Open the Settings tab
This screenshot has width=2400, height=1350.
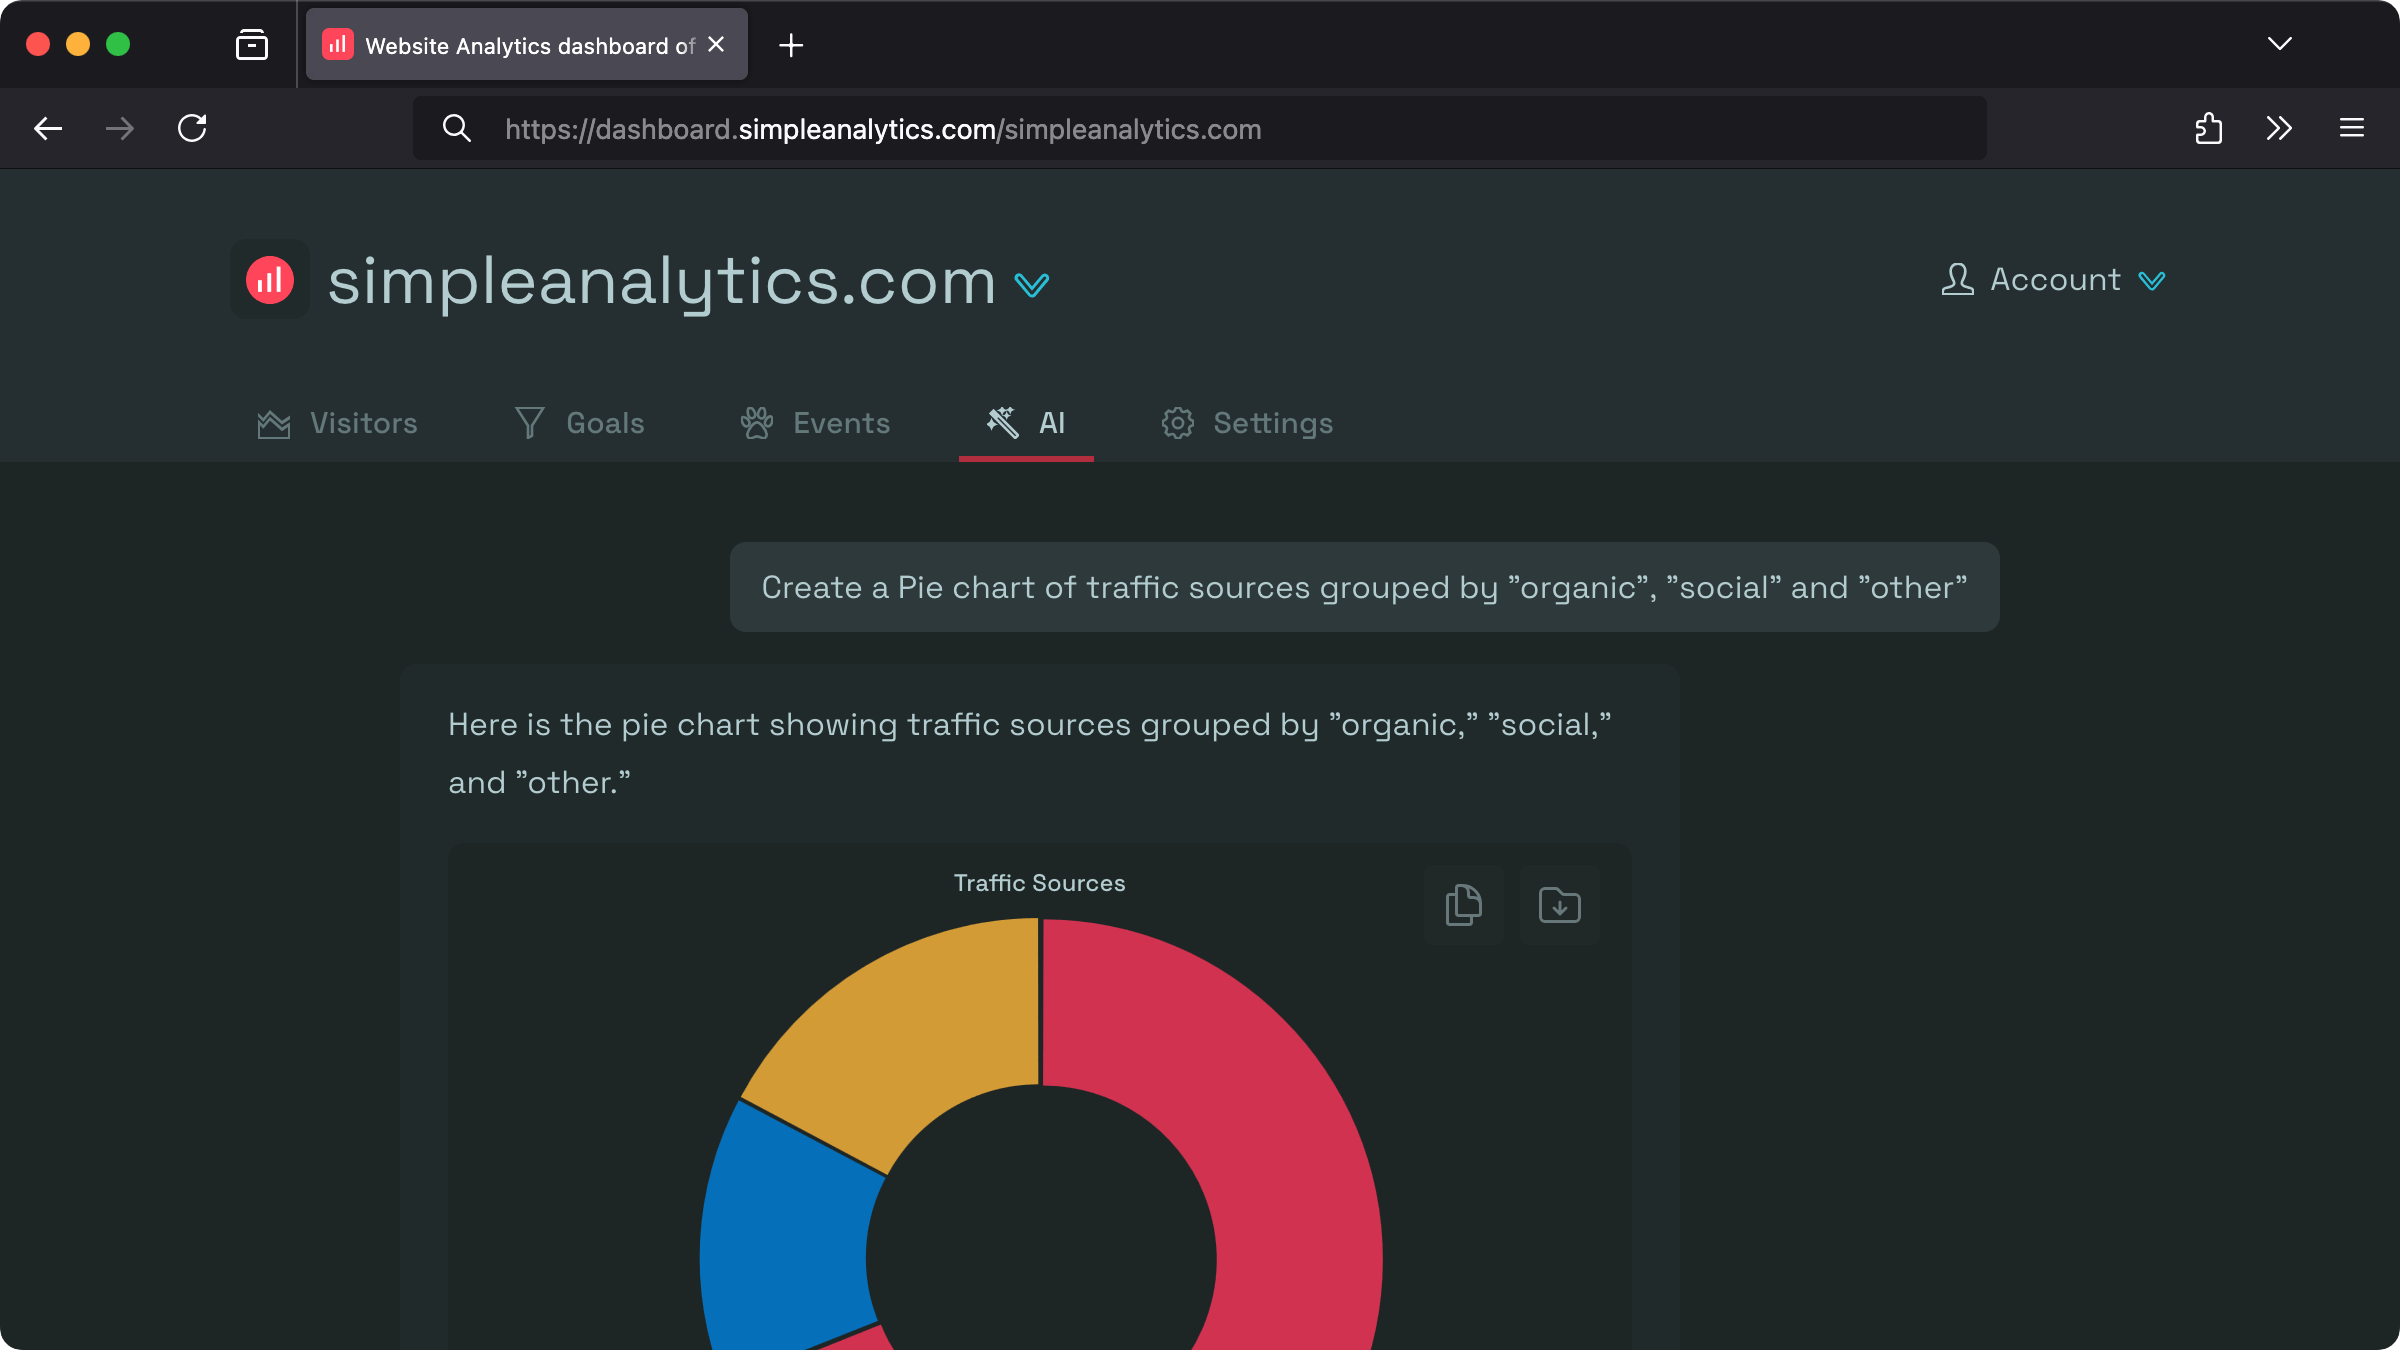(x=1247, y=424)
